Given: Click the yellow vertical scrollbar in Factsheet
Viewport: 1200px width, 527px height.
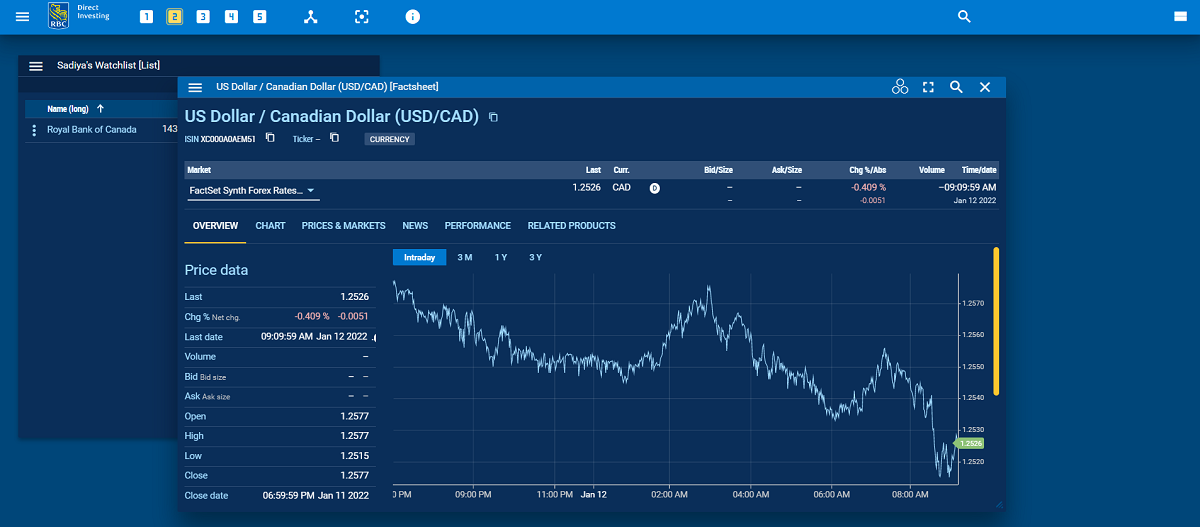Looking at the screenshot, I should point(996,321).
